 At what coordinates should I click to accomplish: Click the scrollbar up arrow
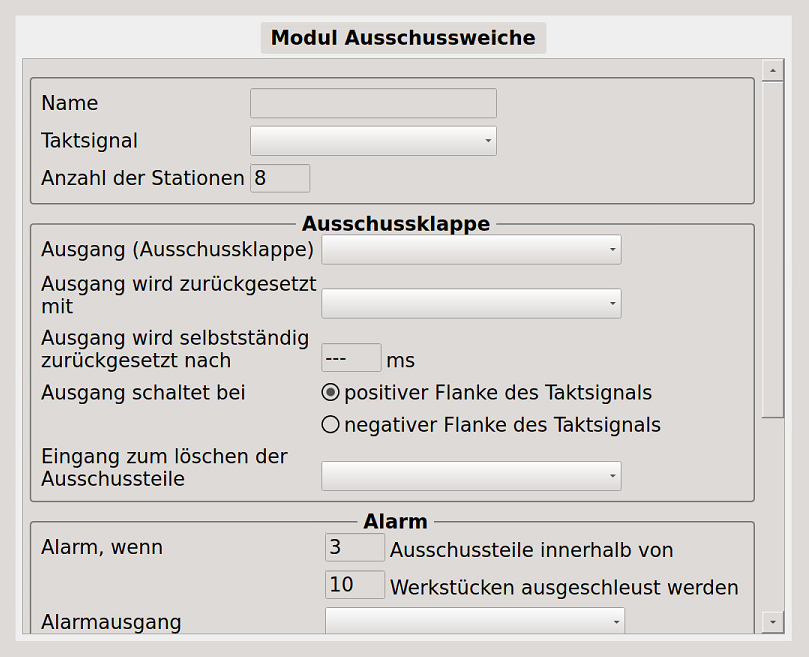[772, 70]
